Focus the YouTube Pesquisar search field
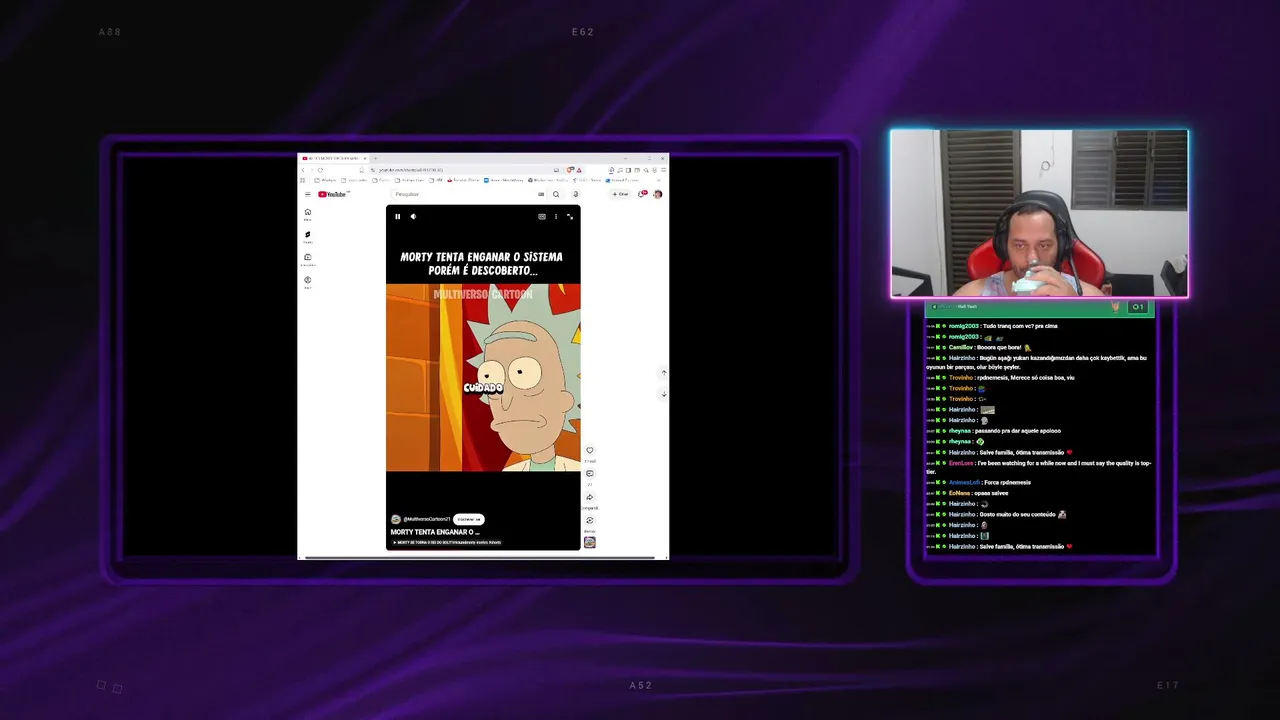 coord(465,194)
